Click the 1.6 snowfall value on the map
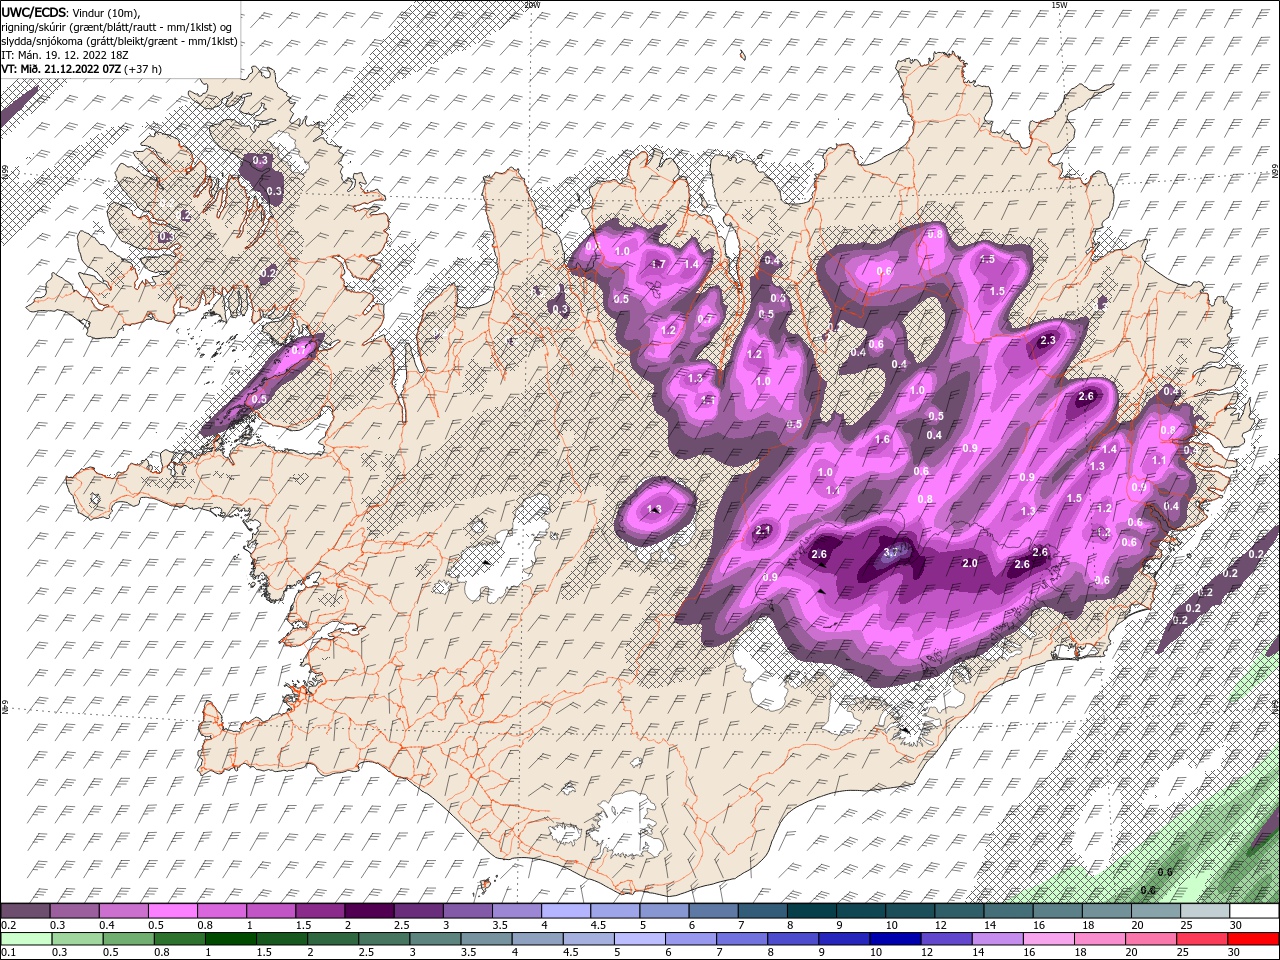1280x960 pixels. [883, 439]
